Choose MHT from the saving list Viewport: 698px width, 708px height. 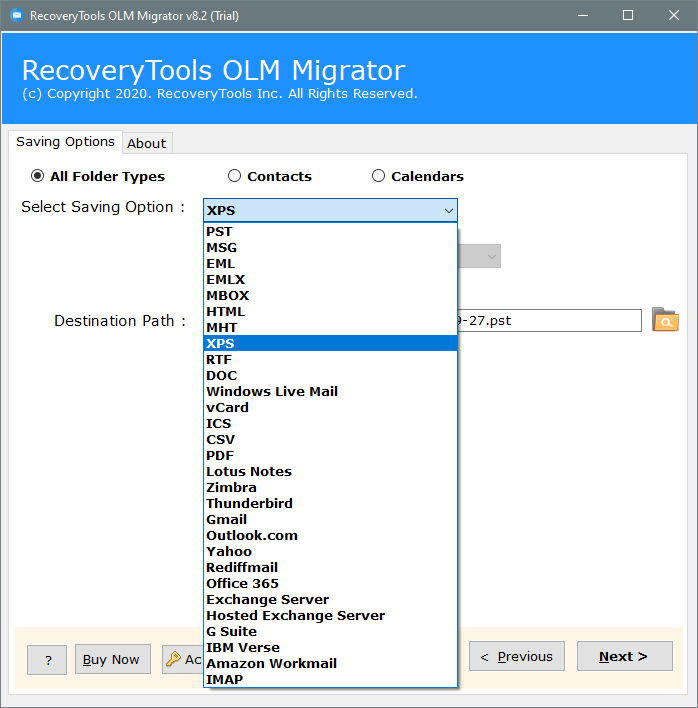[330, 328]
